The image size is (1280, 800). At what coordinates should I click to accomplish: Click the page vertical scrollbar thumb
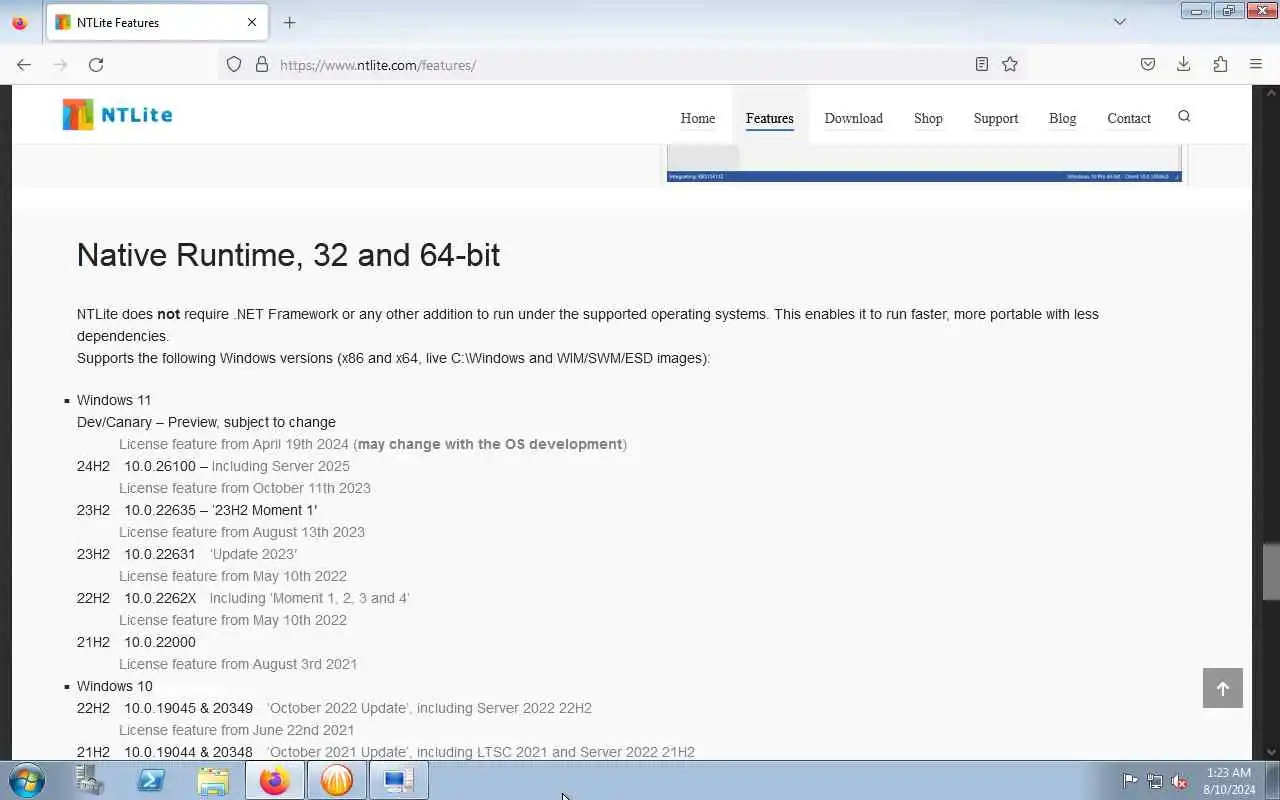click(1271, 570)
